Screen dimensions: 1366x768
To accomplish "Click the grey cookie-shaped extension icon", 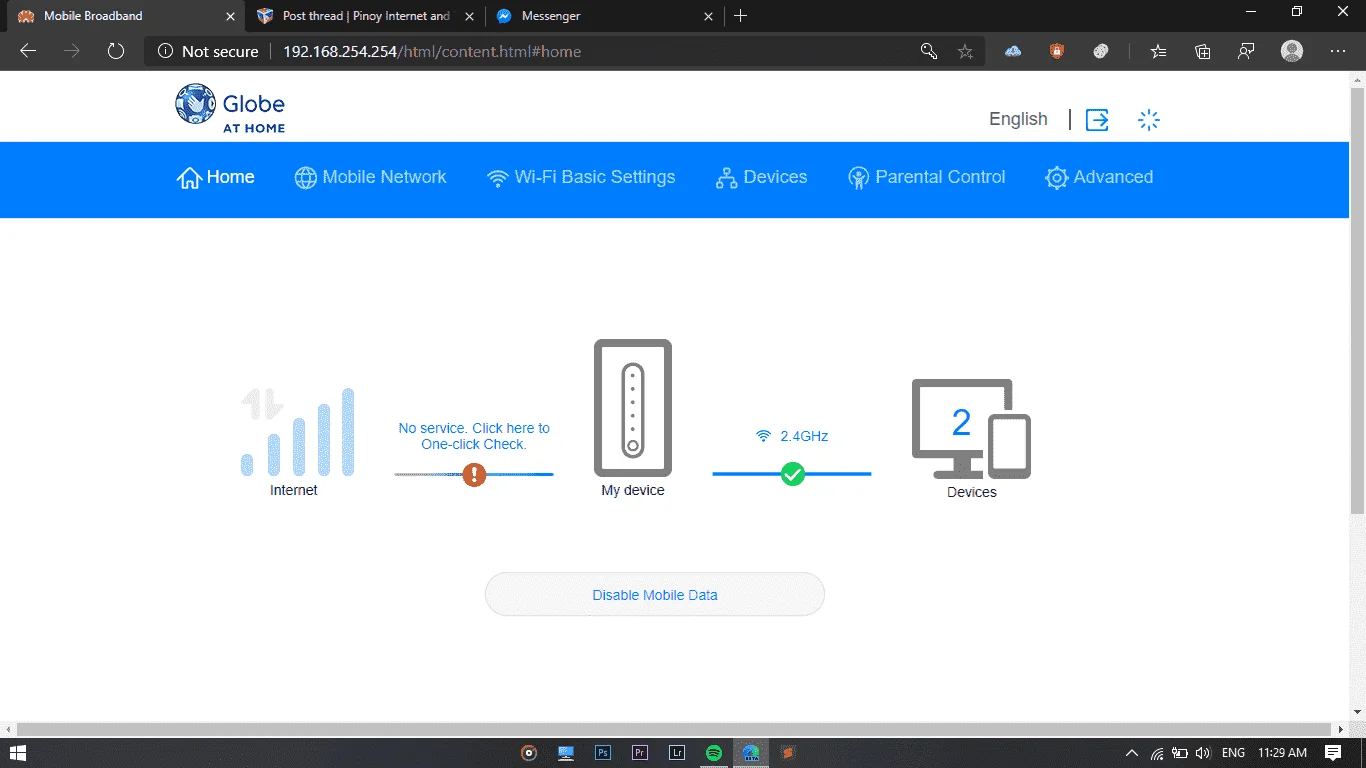I will [x=1101, y=51].
